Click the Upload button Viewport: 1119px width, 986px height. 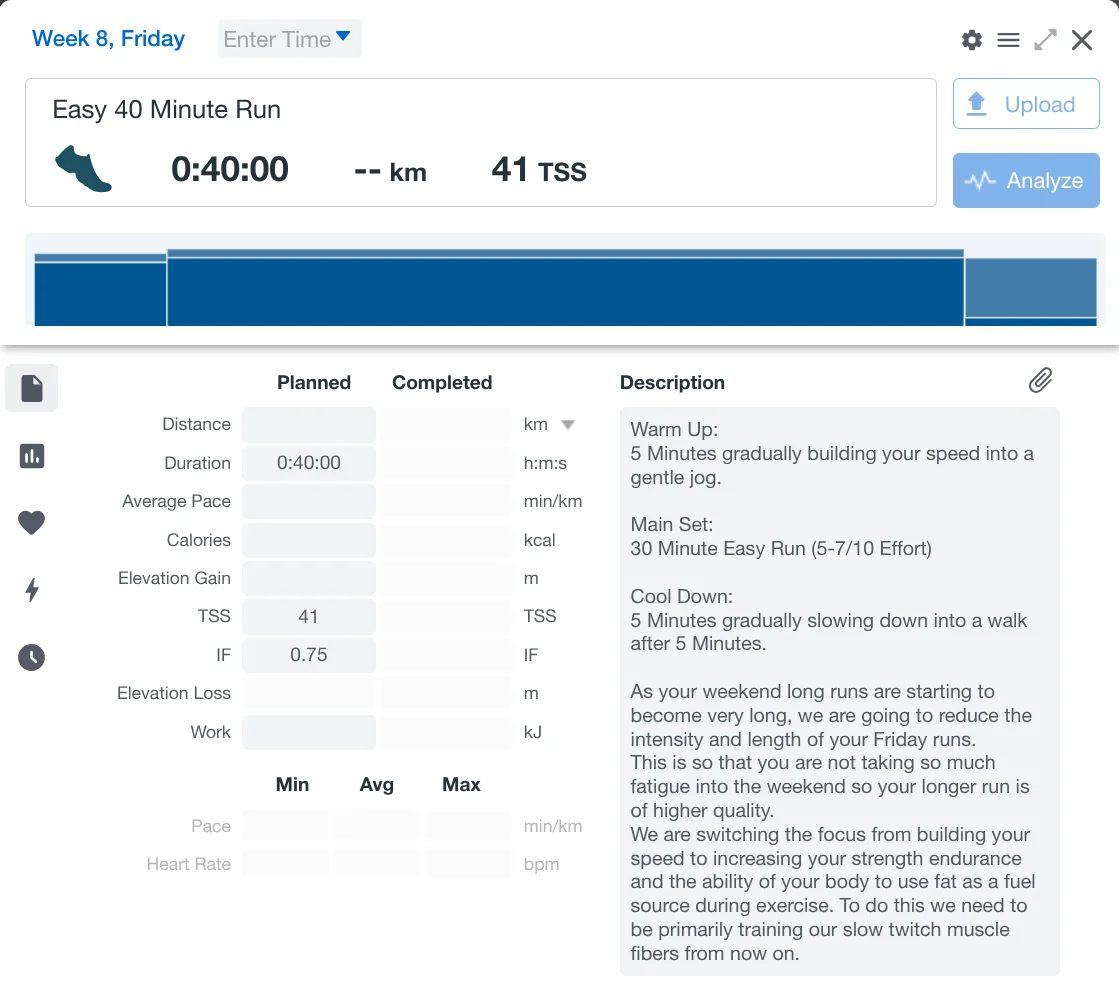[1025, 104]
